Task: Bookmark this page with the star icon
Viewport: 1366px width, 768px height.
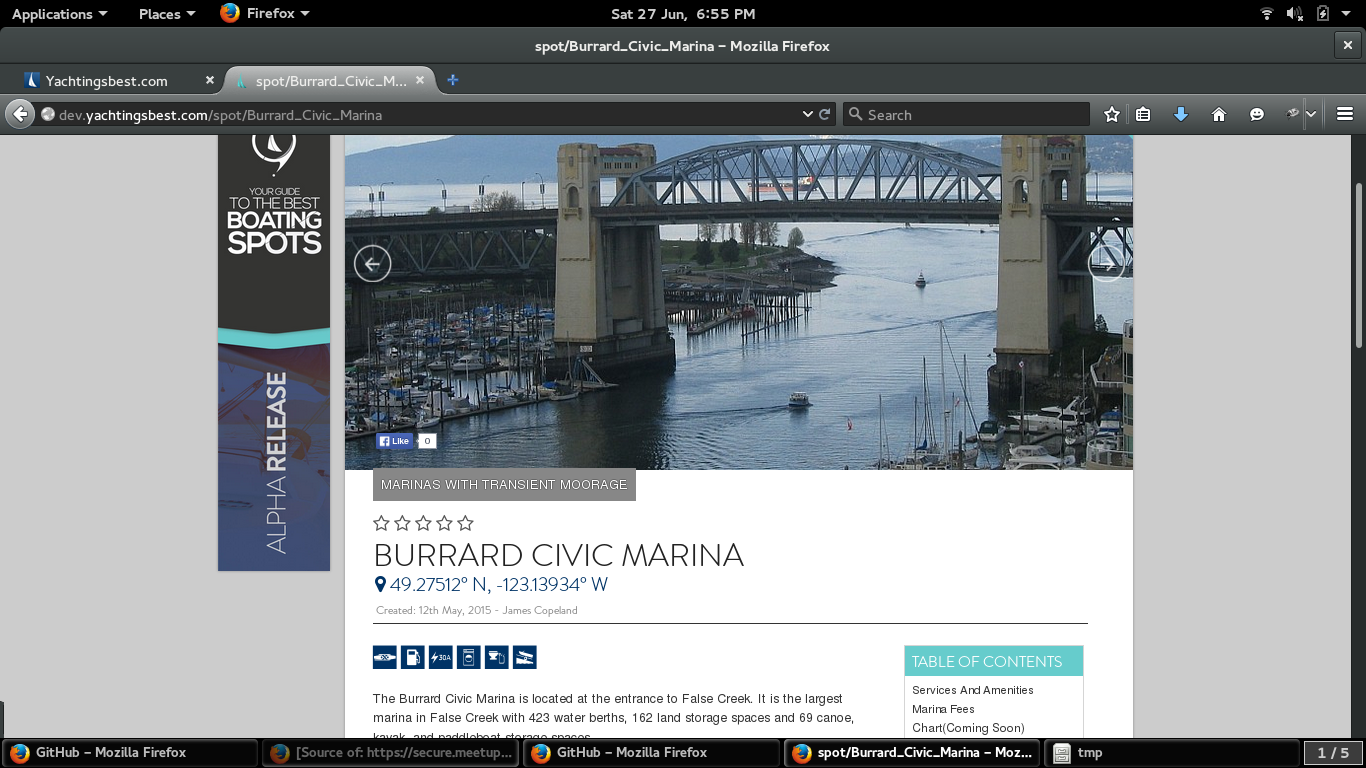Action: pos(1111,115)
